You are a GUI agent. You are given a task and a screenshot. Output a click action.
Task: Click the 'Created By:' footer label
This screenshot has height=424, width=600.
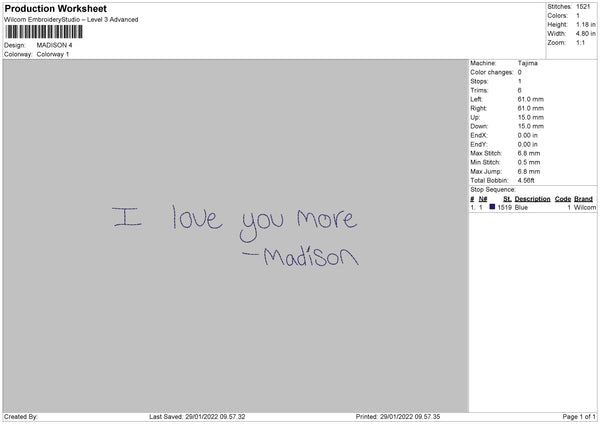(21, 417)
